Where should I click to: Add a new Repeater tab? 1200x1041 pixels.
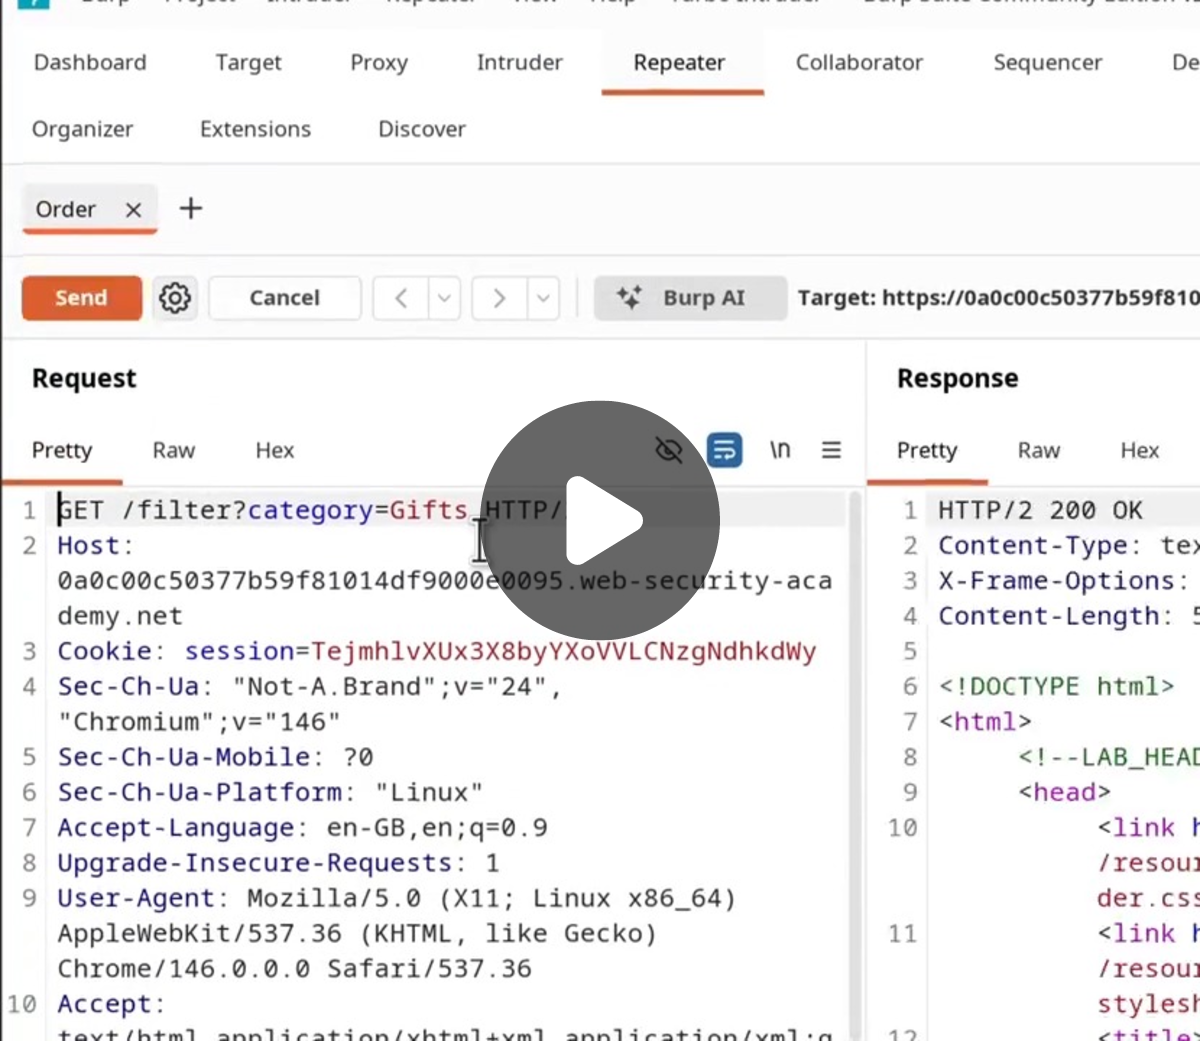190,208
